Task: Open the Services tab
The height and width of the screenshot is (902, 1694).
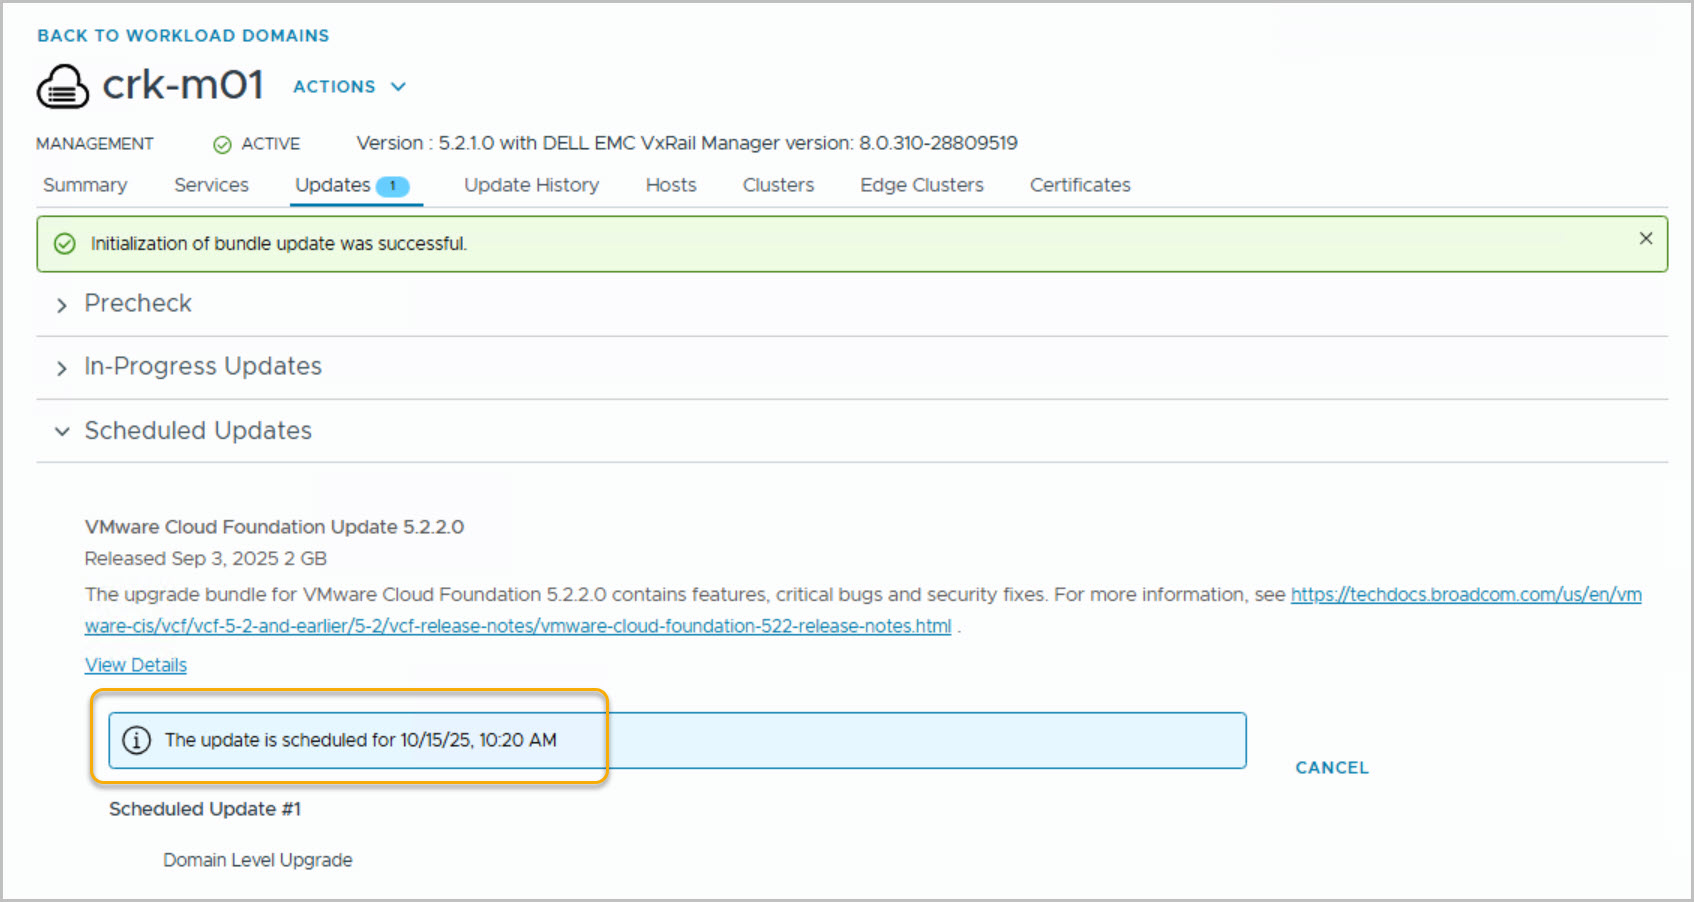Action: click(x=211, y=185)
